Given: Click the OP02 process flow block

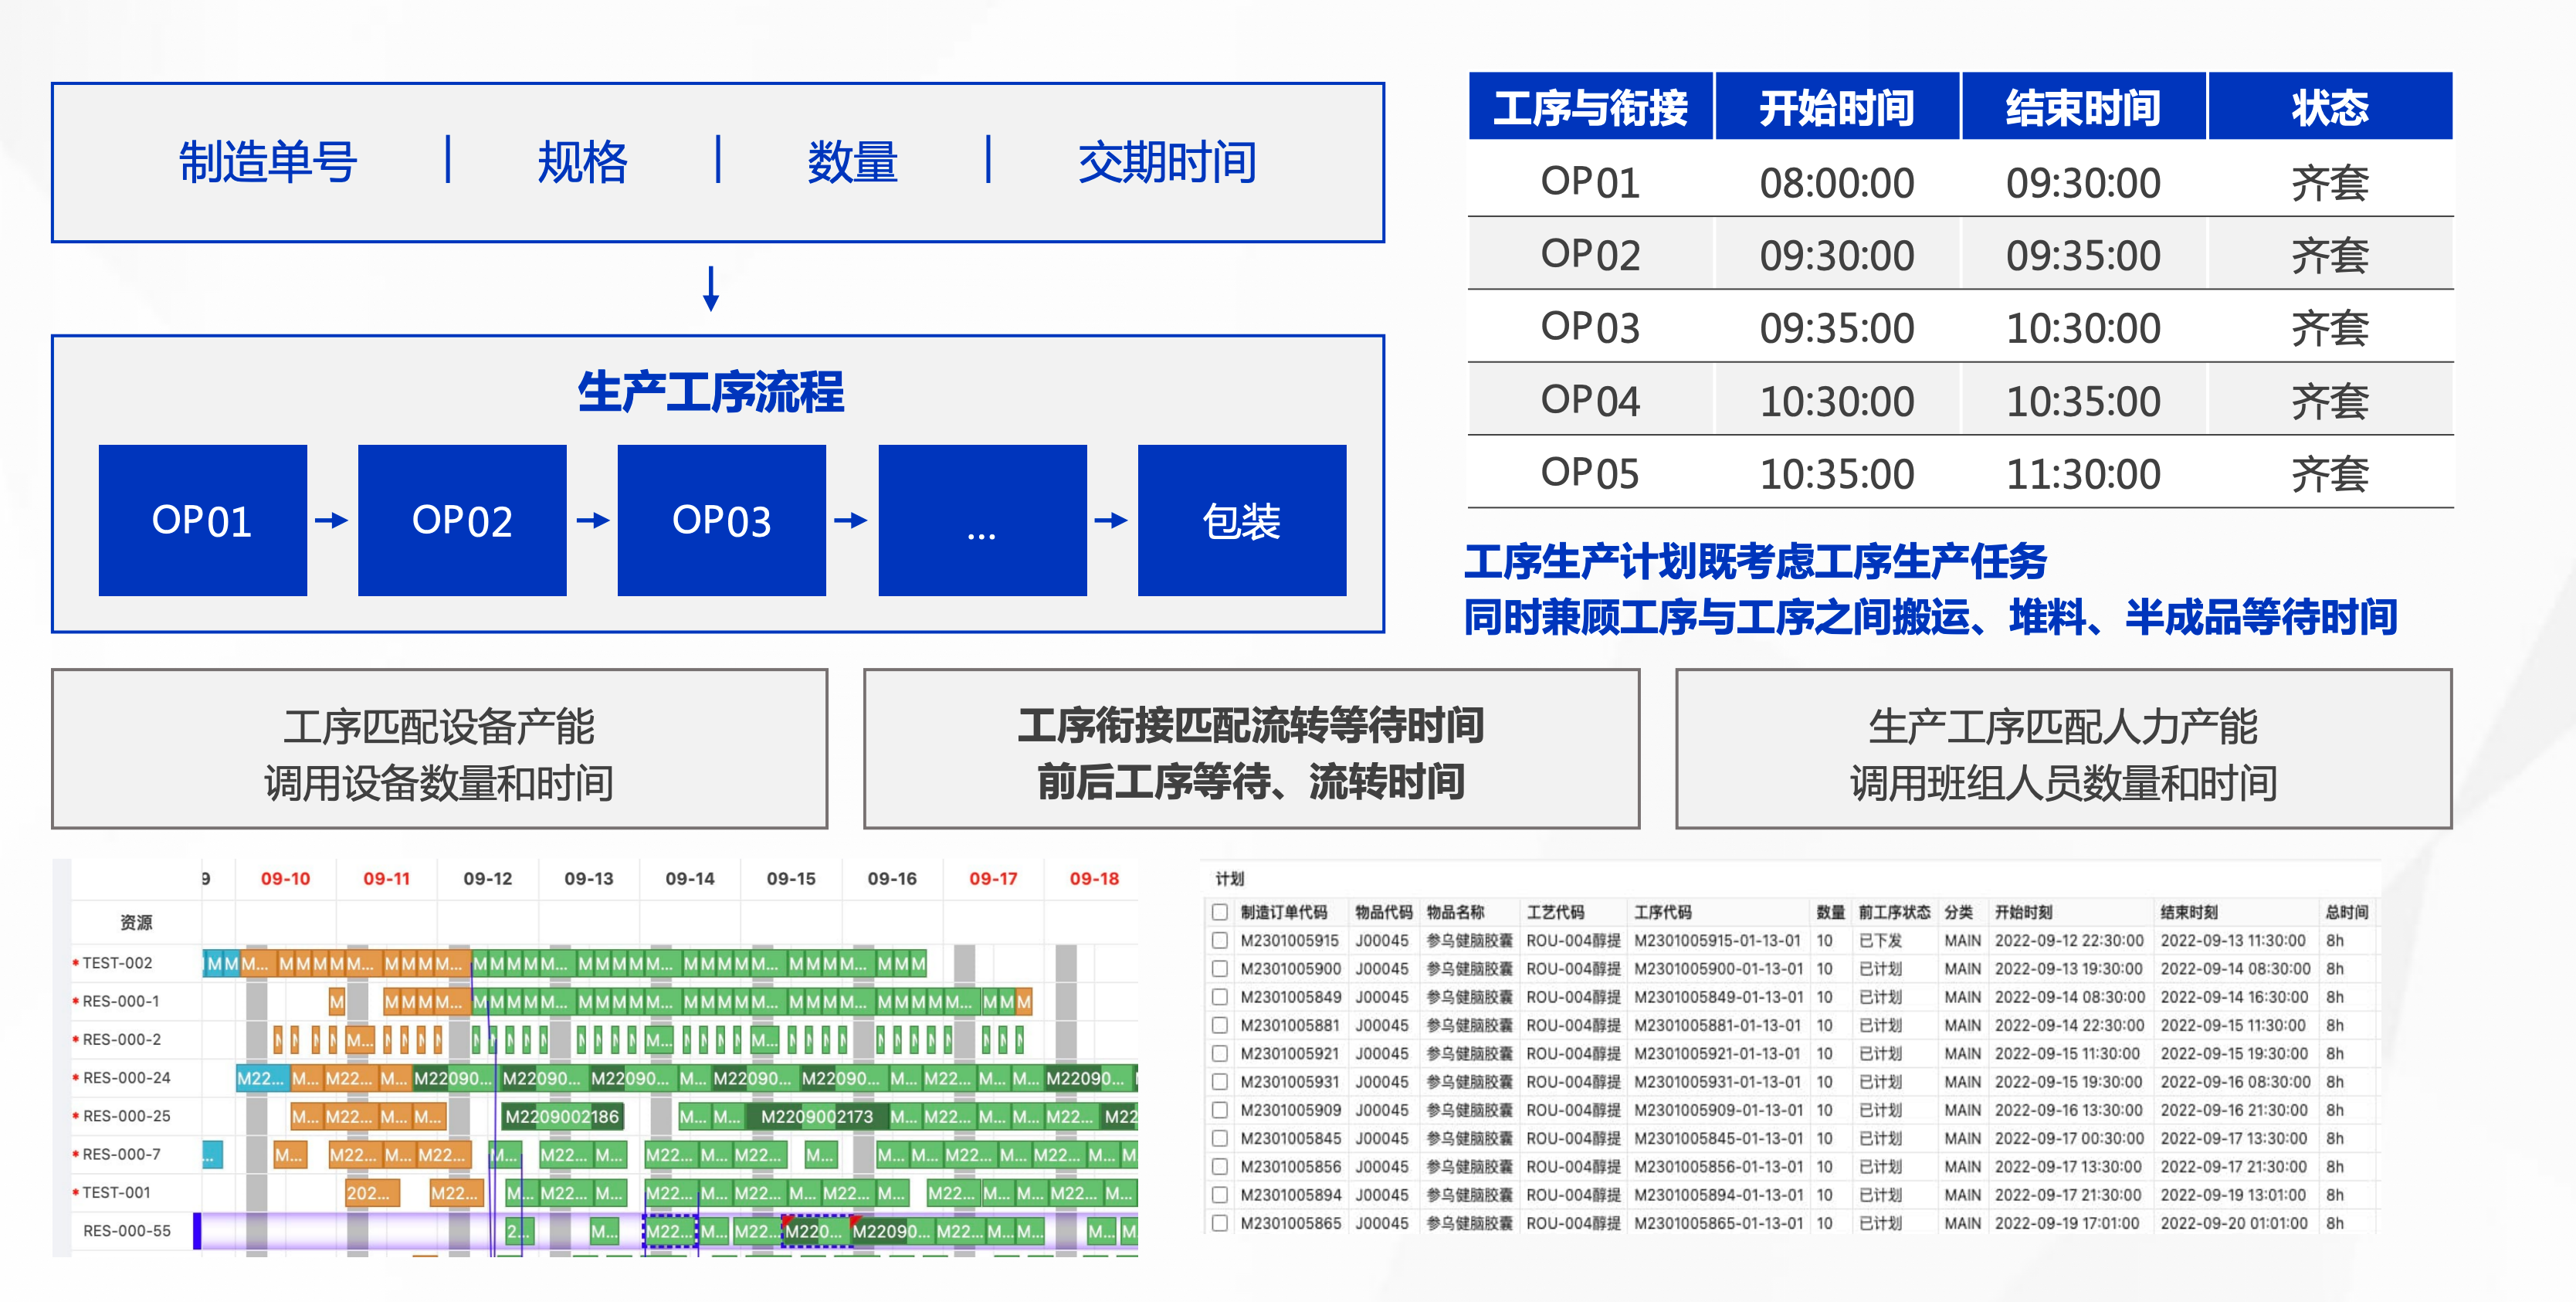Looking at the screenshot, I should 462,520.
